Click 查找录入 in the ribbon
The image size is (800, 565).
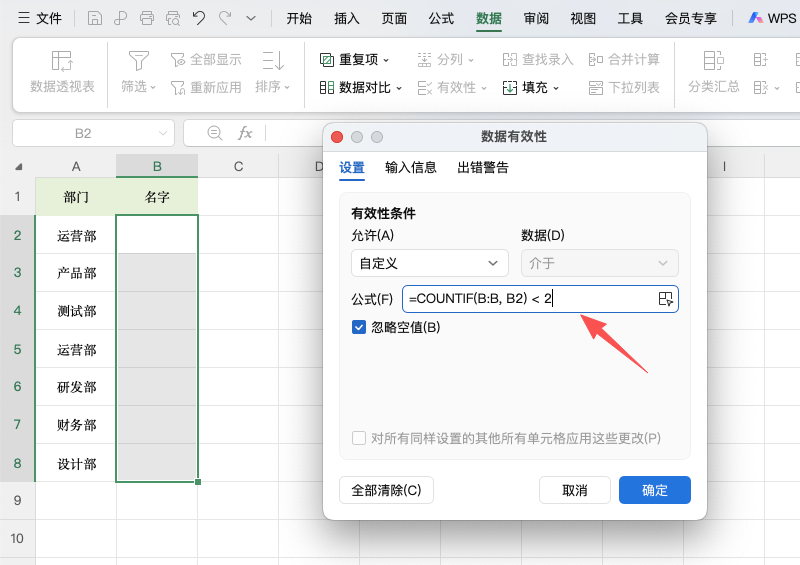click(538, 60)
